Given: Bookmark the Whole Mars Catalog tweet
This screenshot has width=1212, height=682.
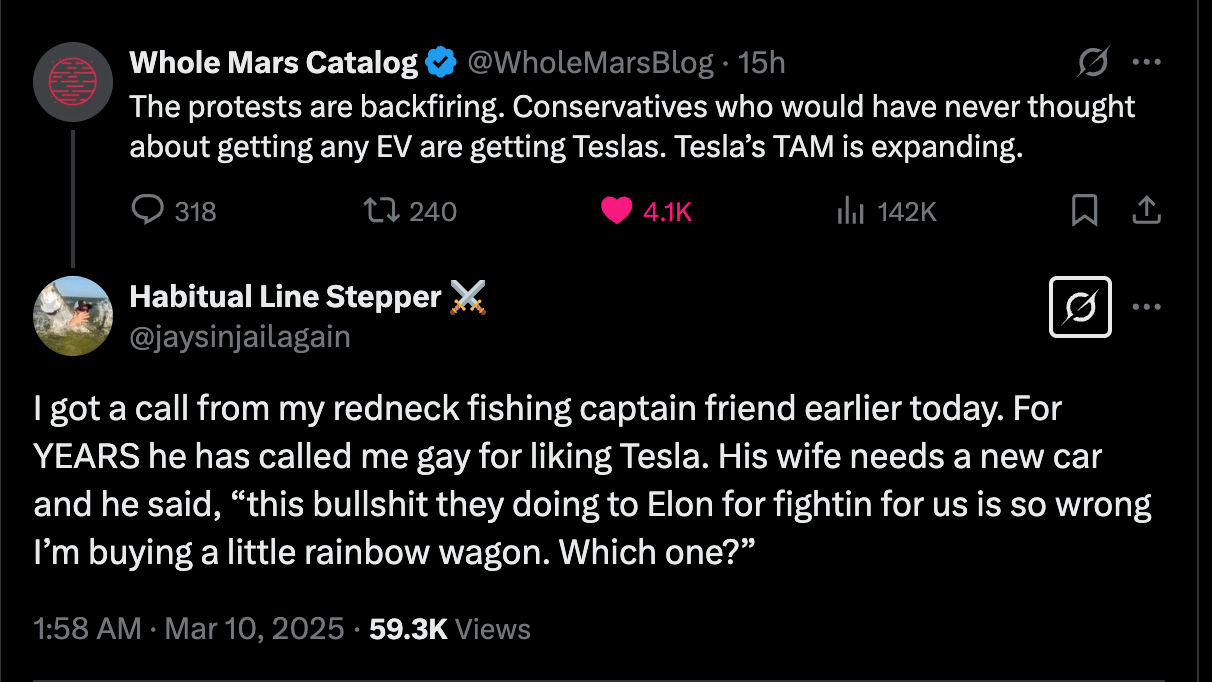Looking at the screenshot, I should click(x=1085, y=211).
